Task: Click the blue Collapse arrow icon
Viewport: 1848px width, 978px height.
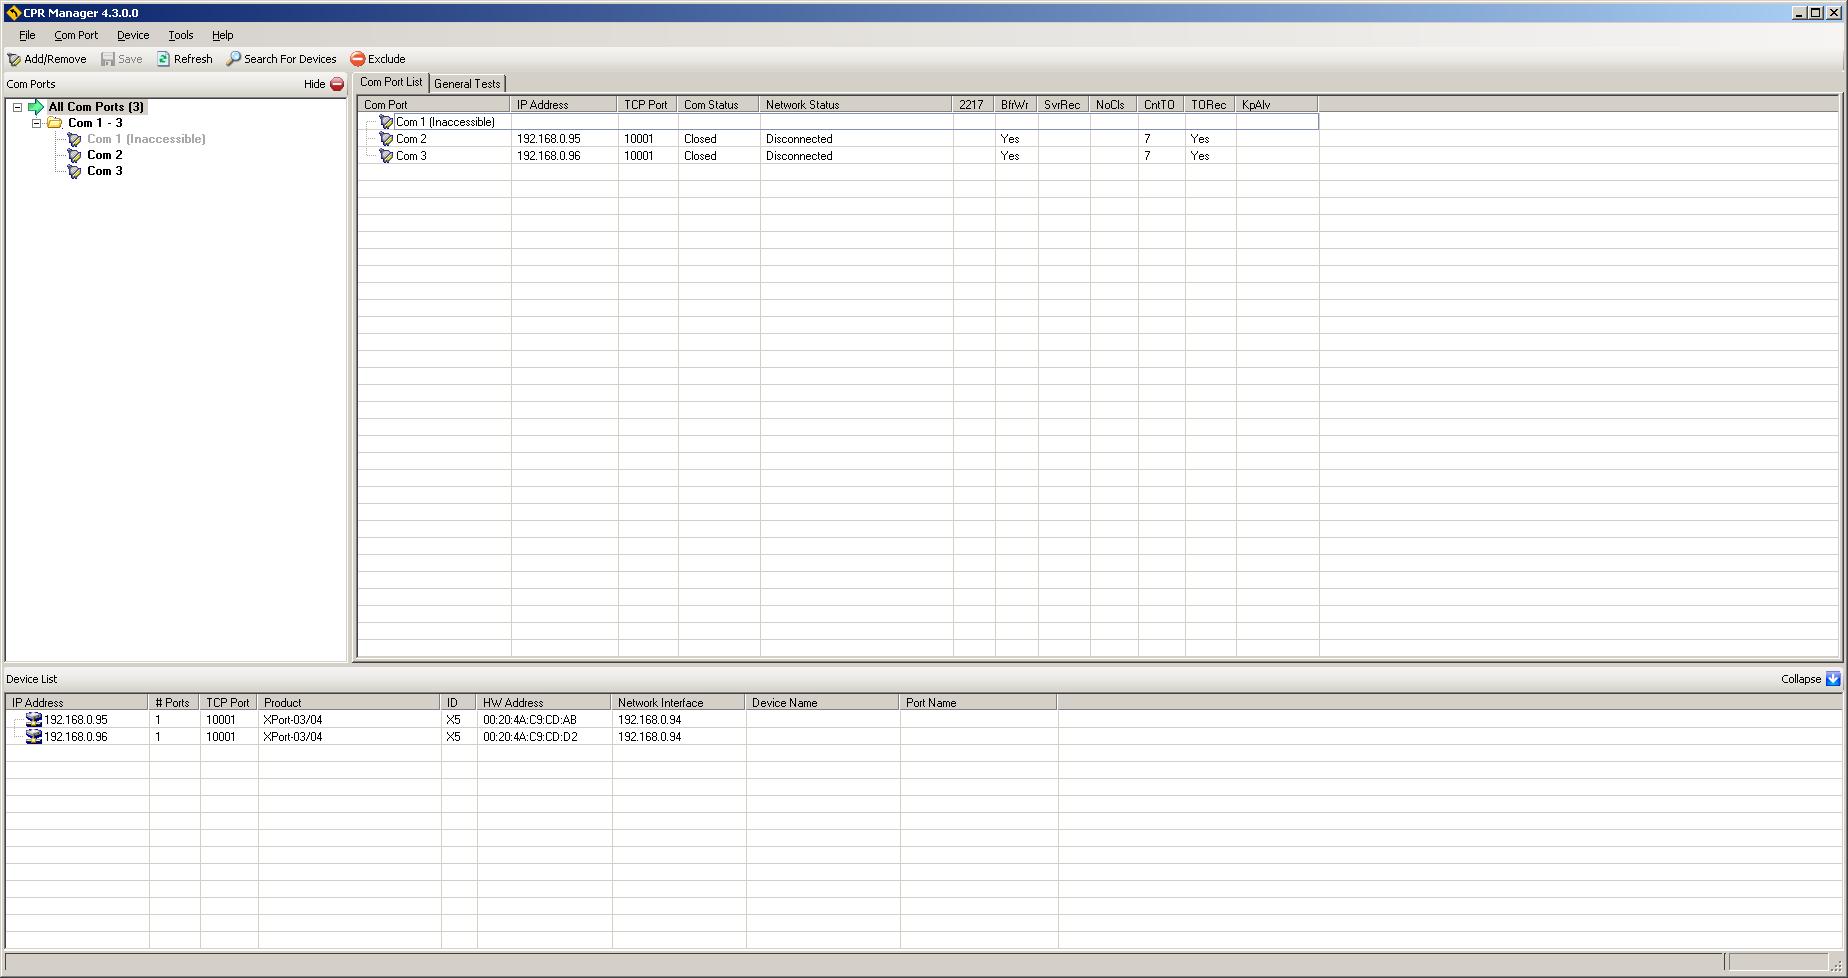Action: 1832,679
